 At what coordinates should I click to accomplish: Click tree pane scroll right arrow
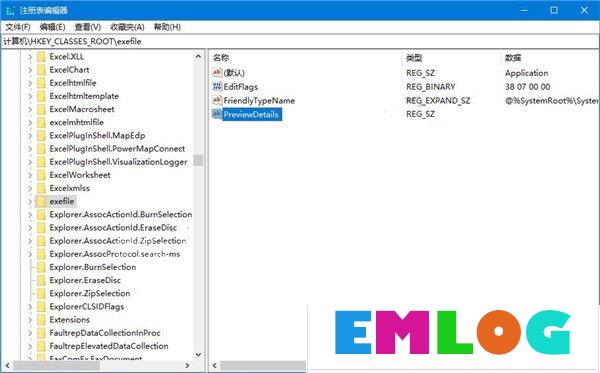pos(187,365)
